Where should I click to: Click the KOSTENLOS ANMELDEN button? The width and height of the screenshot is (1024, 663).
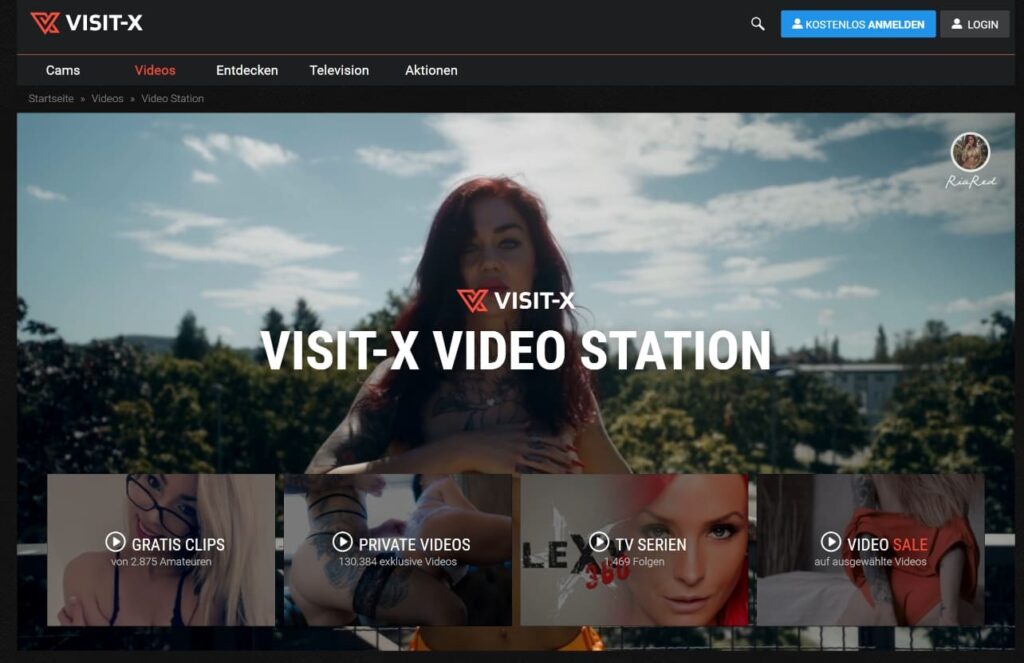point(858,24)
